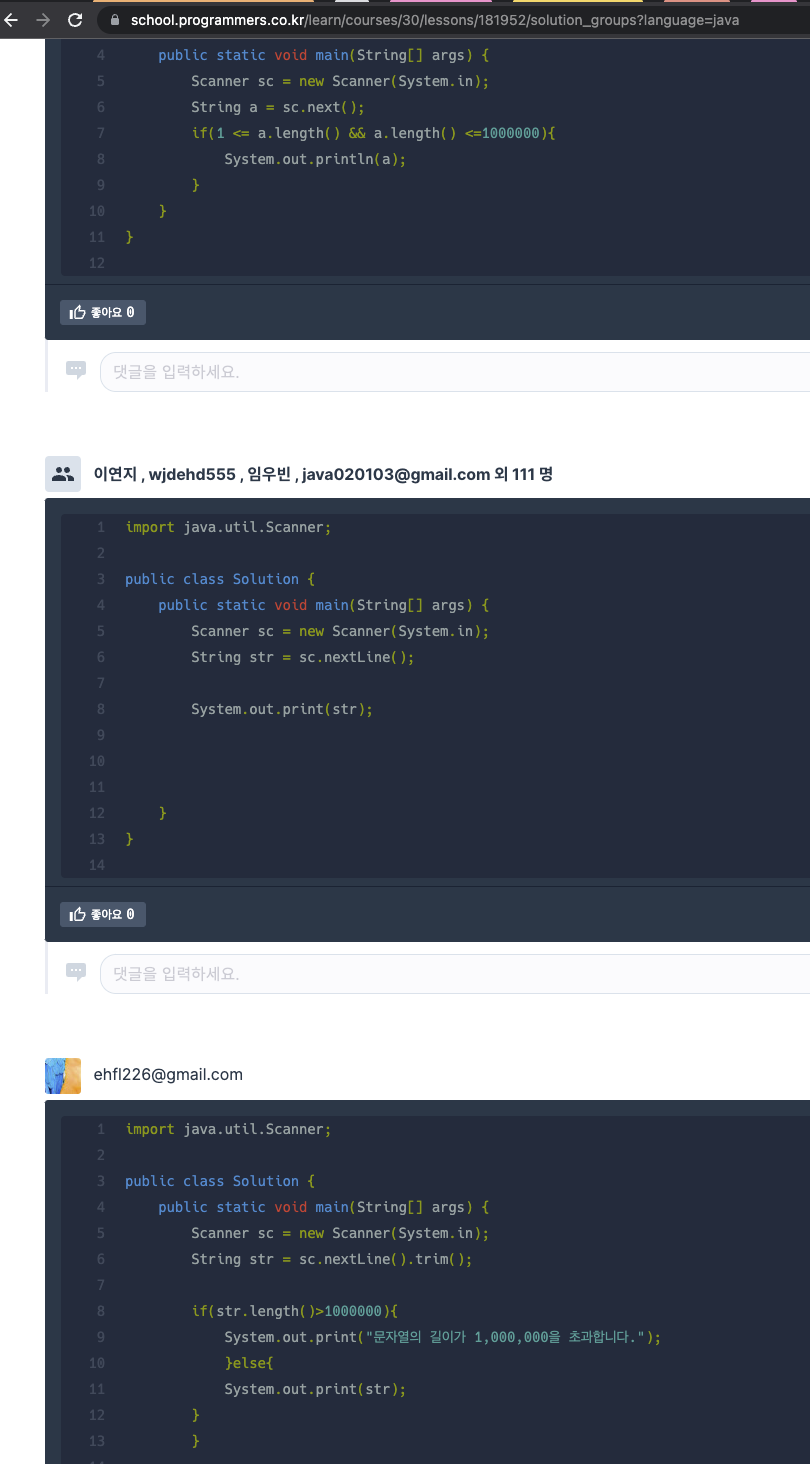Image resolution: width=810 pixels, height=1464 pixels.
Task: Click 'System.out.print(str);' in 이연지's group solution
Action: (282, 709)
